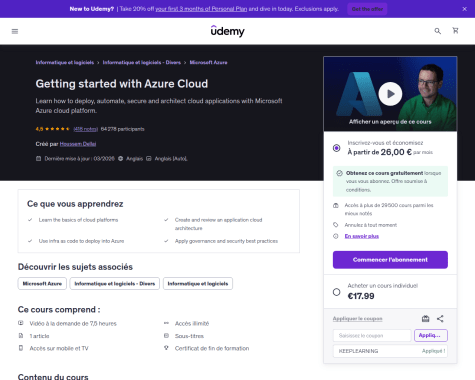Click Commencer l'abonnement button
This screenshot has width=475, height=380.
(x=390, y=260)
